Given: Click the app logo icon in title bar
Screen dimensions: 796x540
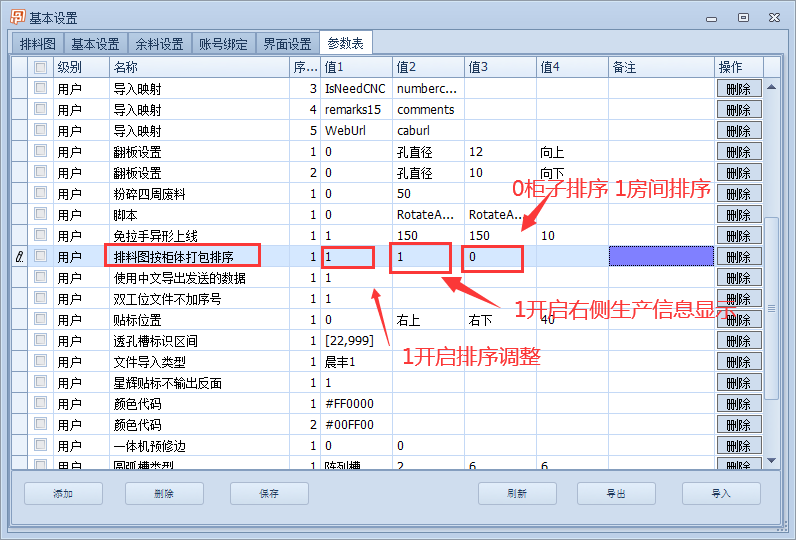Looking at the screenshot, I should 17,17.
